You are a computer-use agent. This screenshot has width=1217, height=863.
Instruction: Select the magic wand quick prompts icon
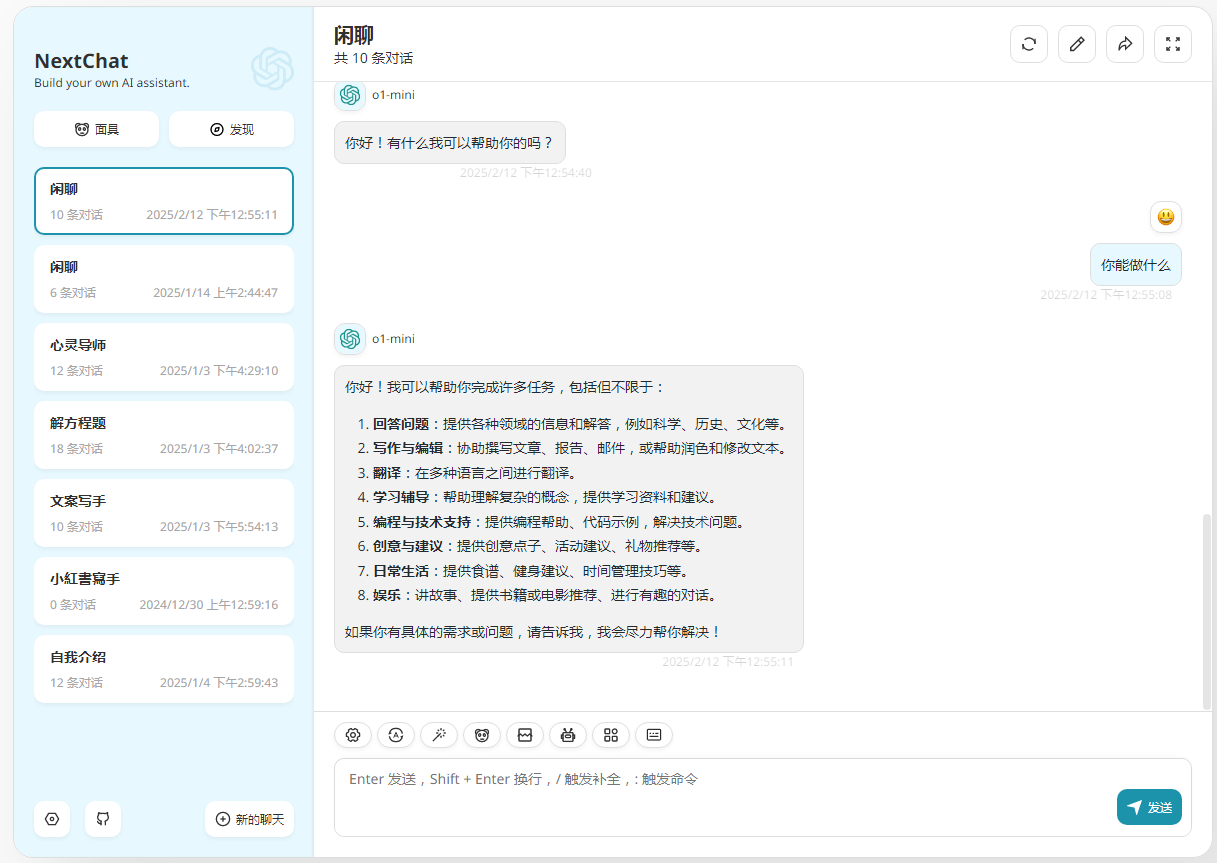(x=438, y=735)
